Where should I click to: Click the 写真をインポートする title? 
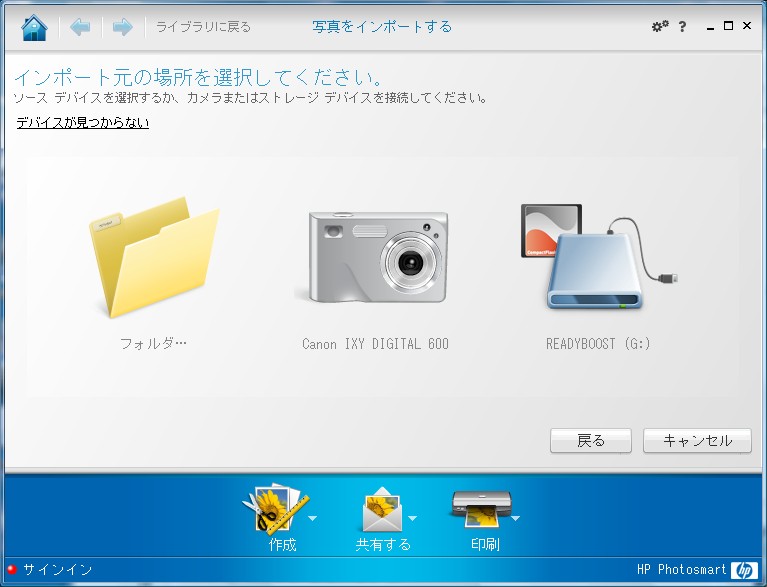(x=382, y=26)
